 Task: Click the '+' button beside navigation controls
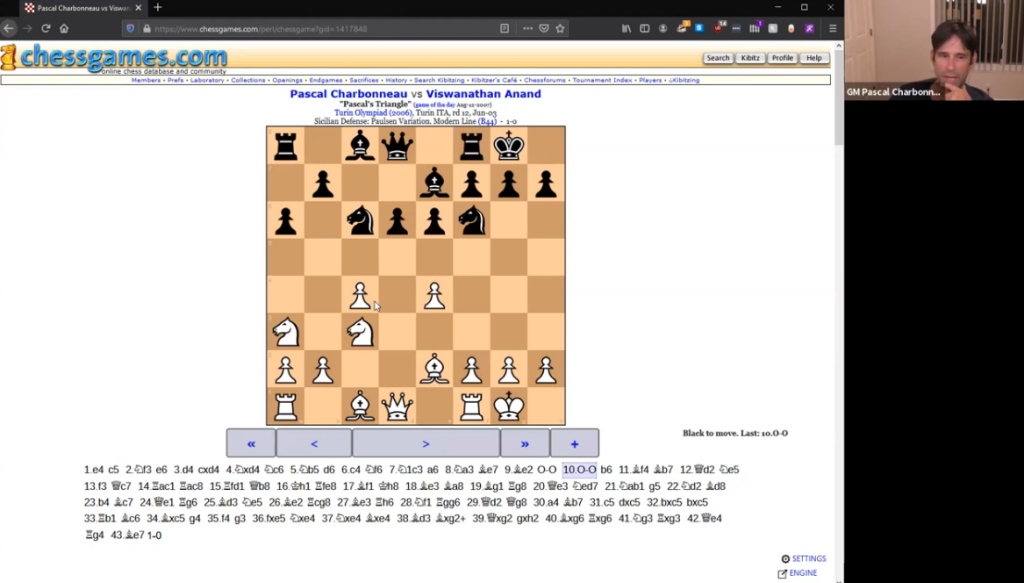(x=574, y=443)
